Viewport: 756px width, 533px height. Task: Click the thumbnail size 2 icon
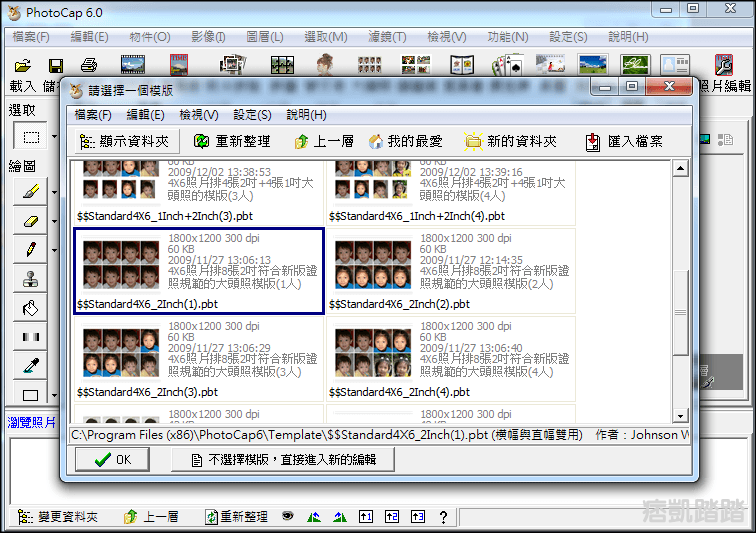point(392,517)
